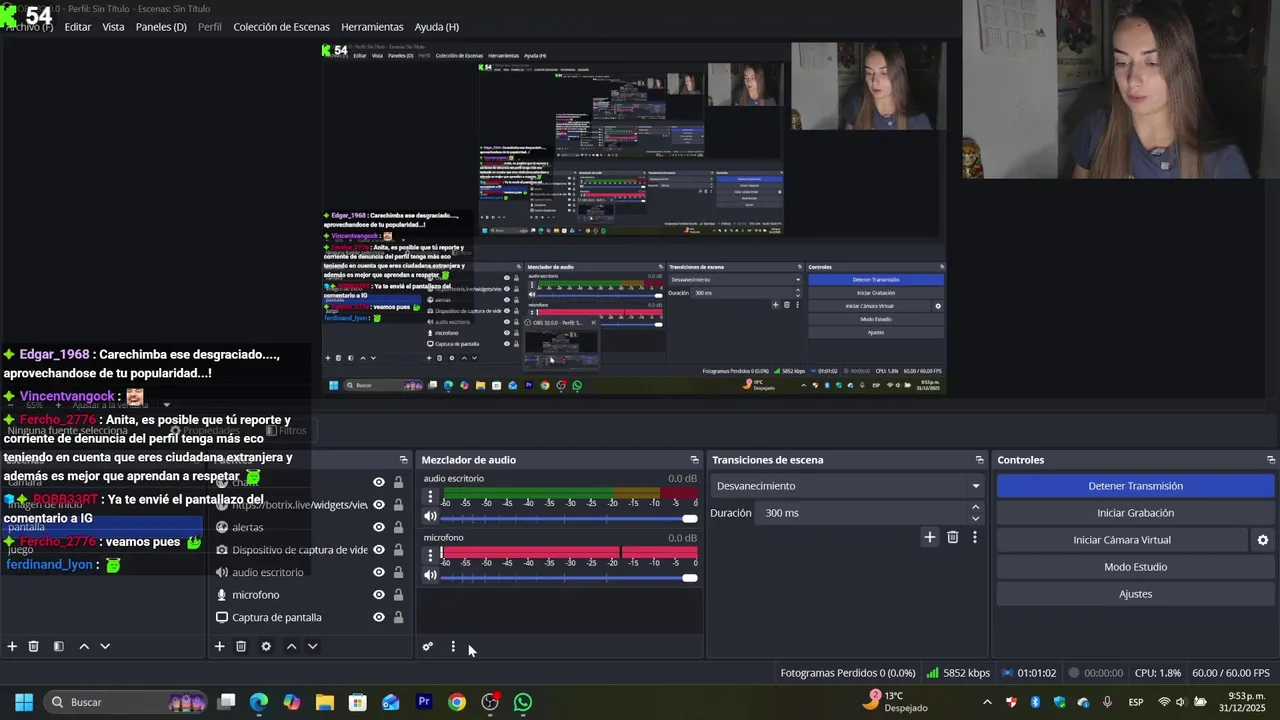Open virtual camera settings gear

[1263, 540]
